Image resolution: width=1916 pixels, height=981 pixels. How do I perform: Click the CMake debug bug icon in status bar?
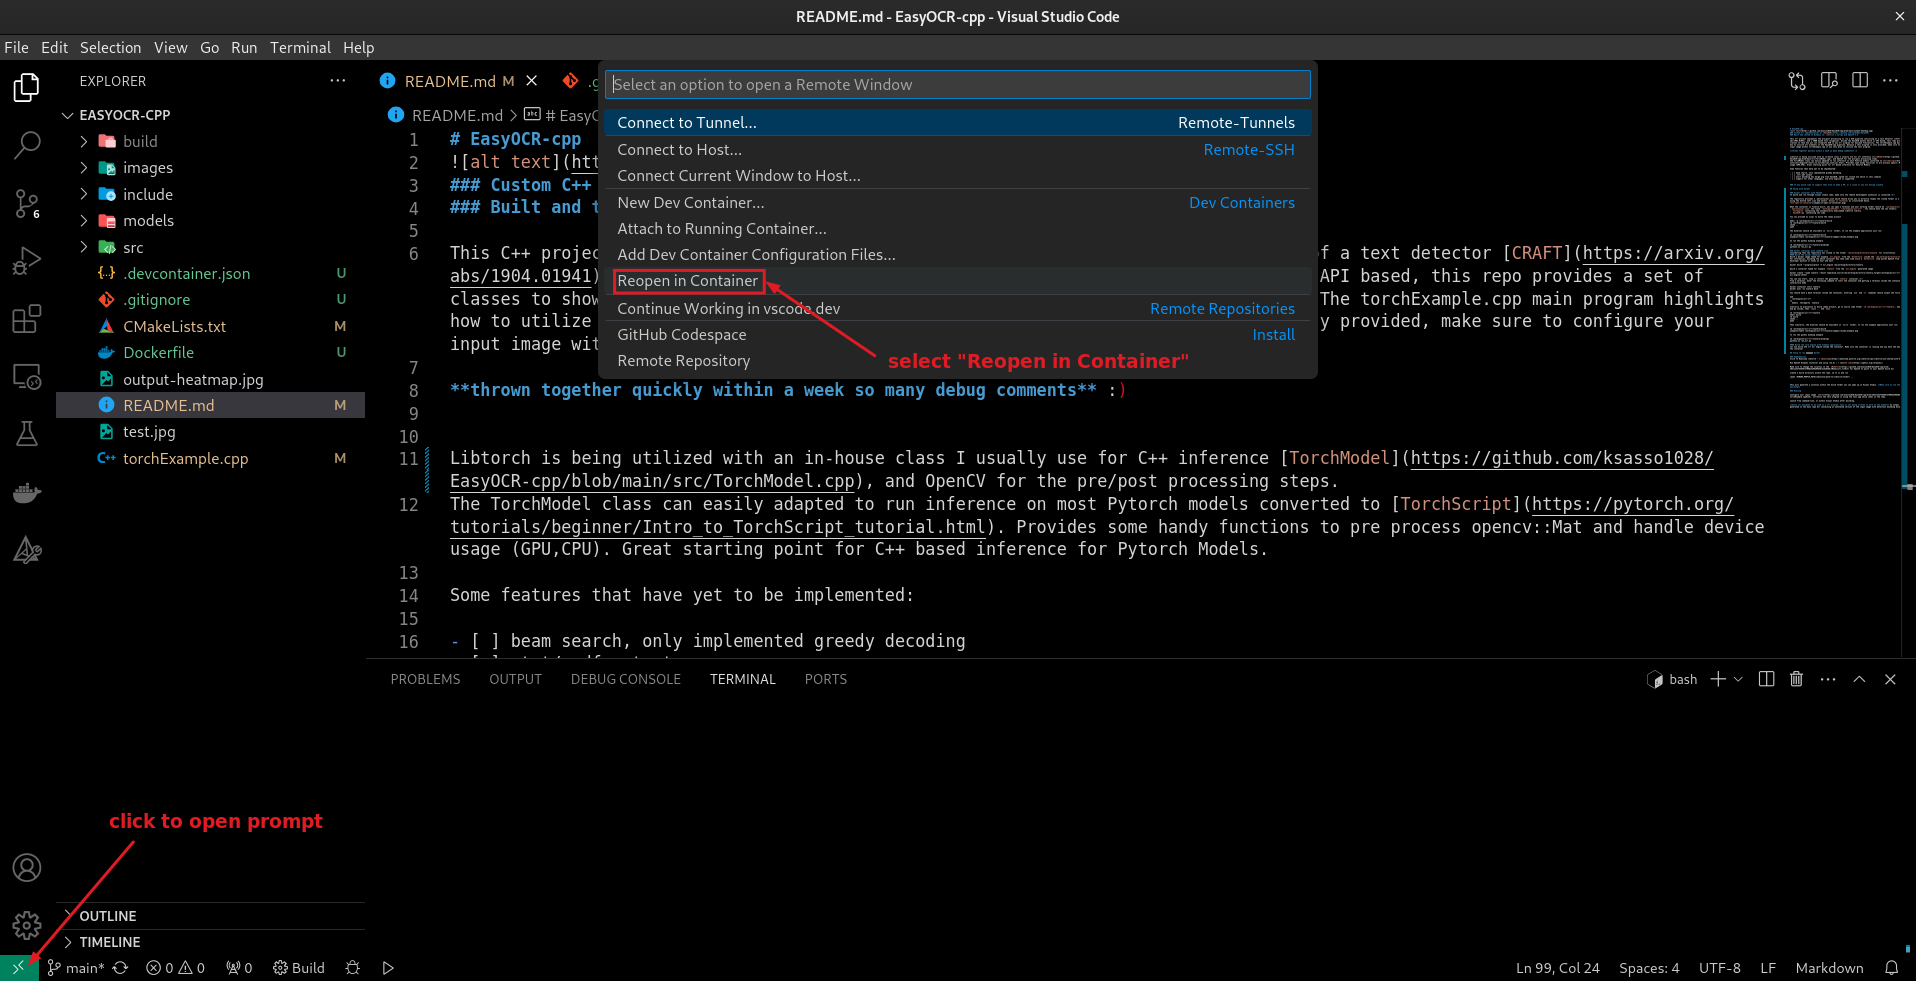(x=352, y=968)
